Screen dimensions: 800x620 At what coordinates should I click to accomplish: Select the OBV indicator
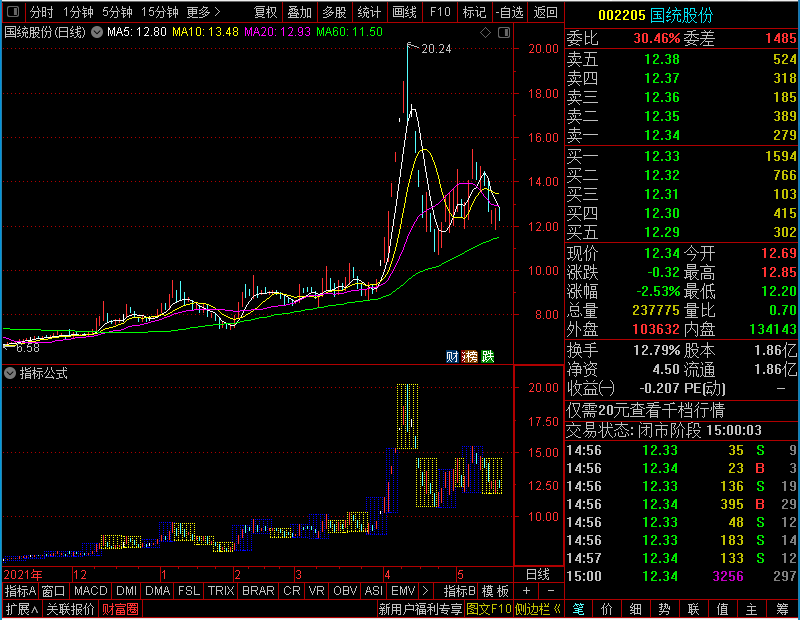[x=345, y=591]
